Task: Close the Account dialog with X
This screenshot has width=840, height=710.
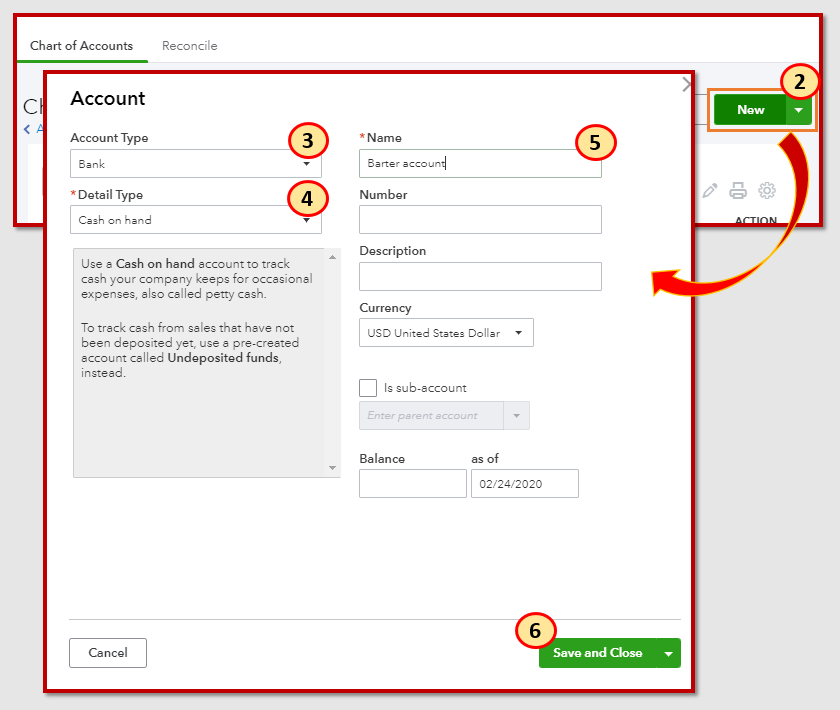Action: tap(687, 85)
